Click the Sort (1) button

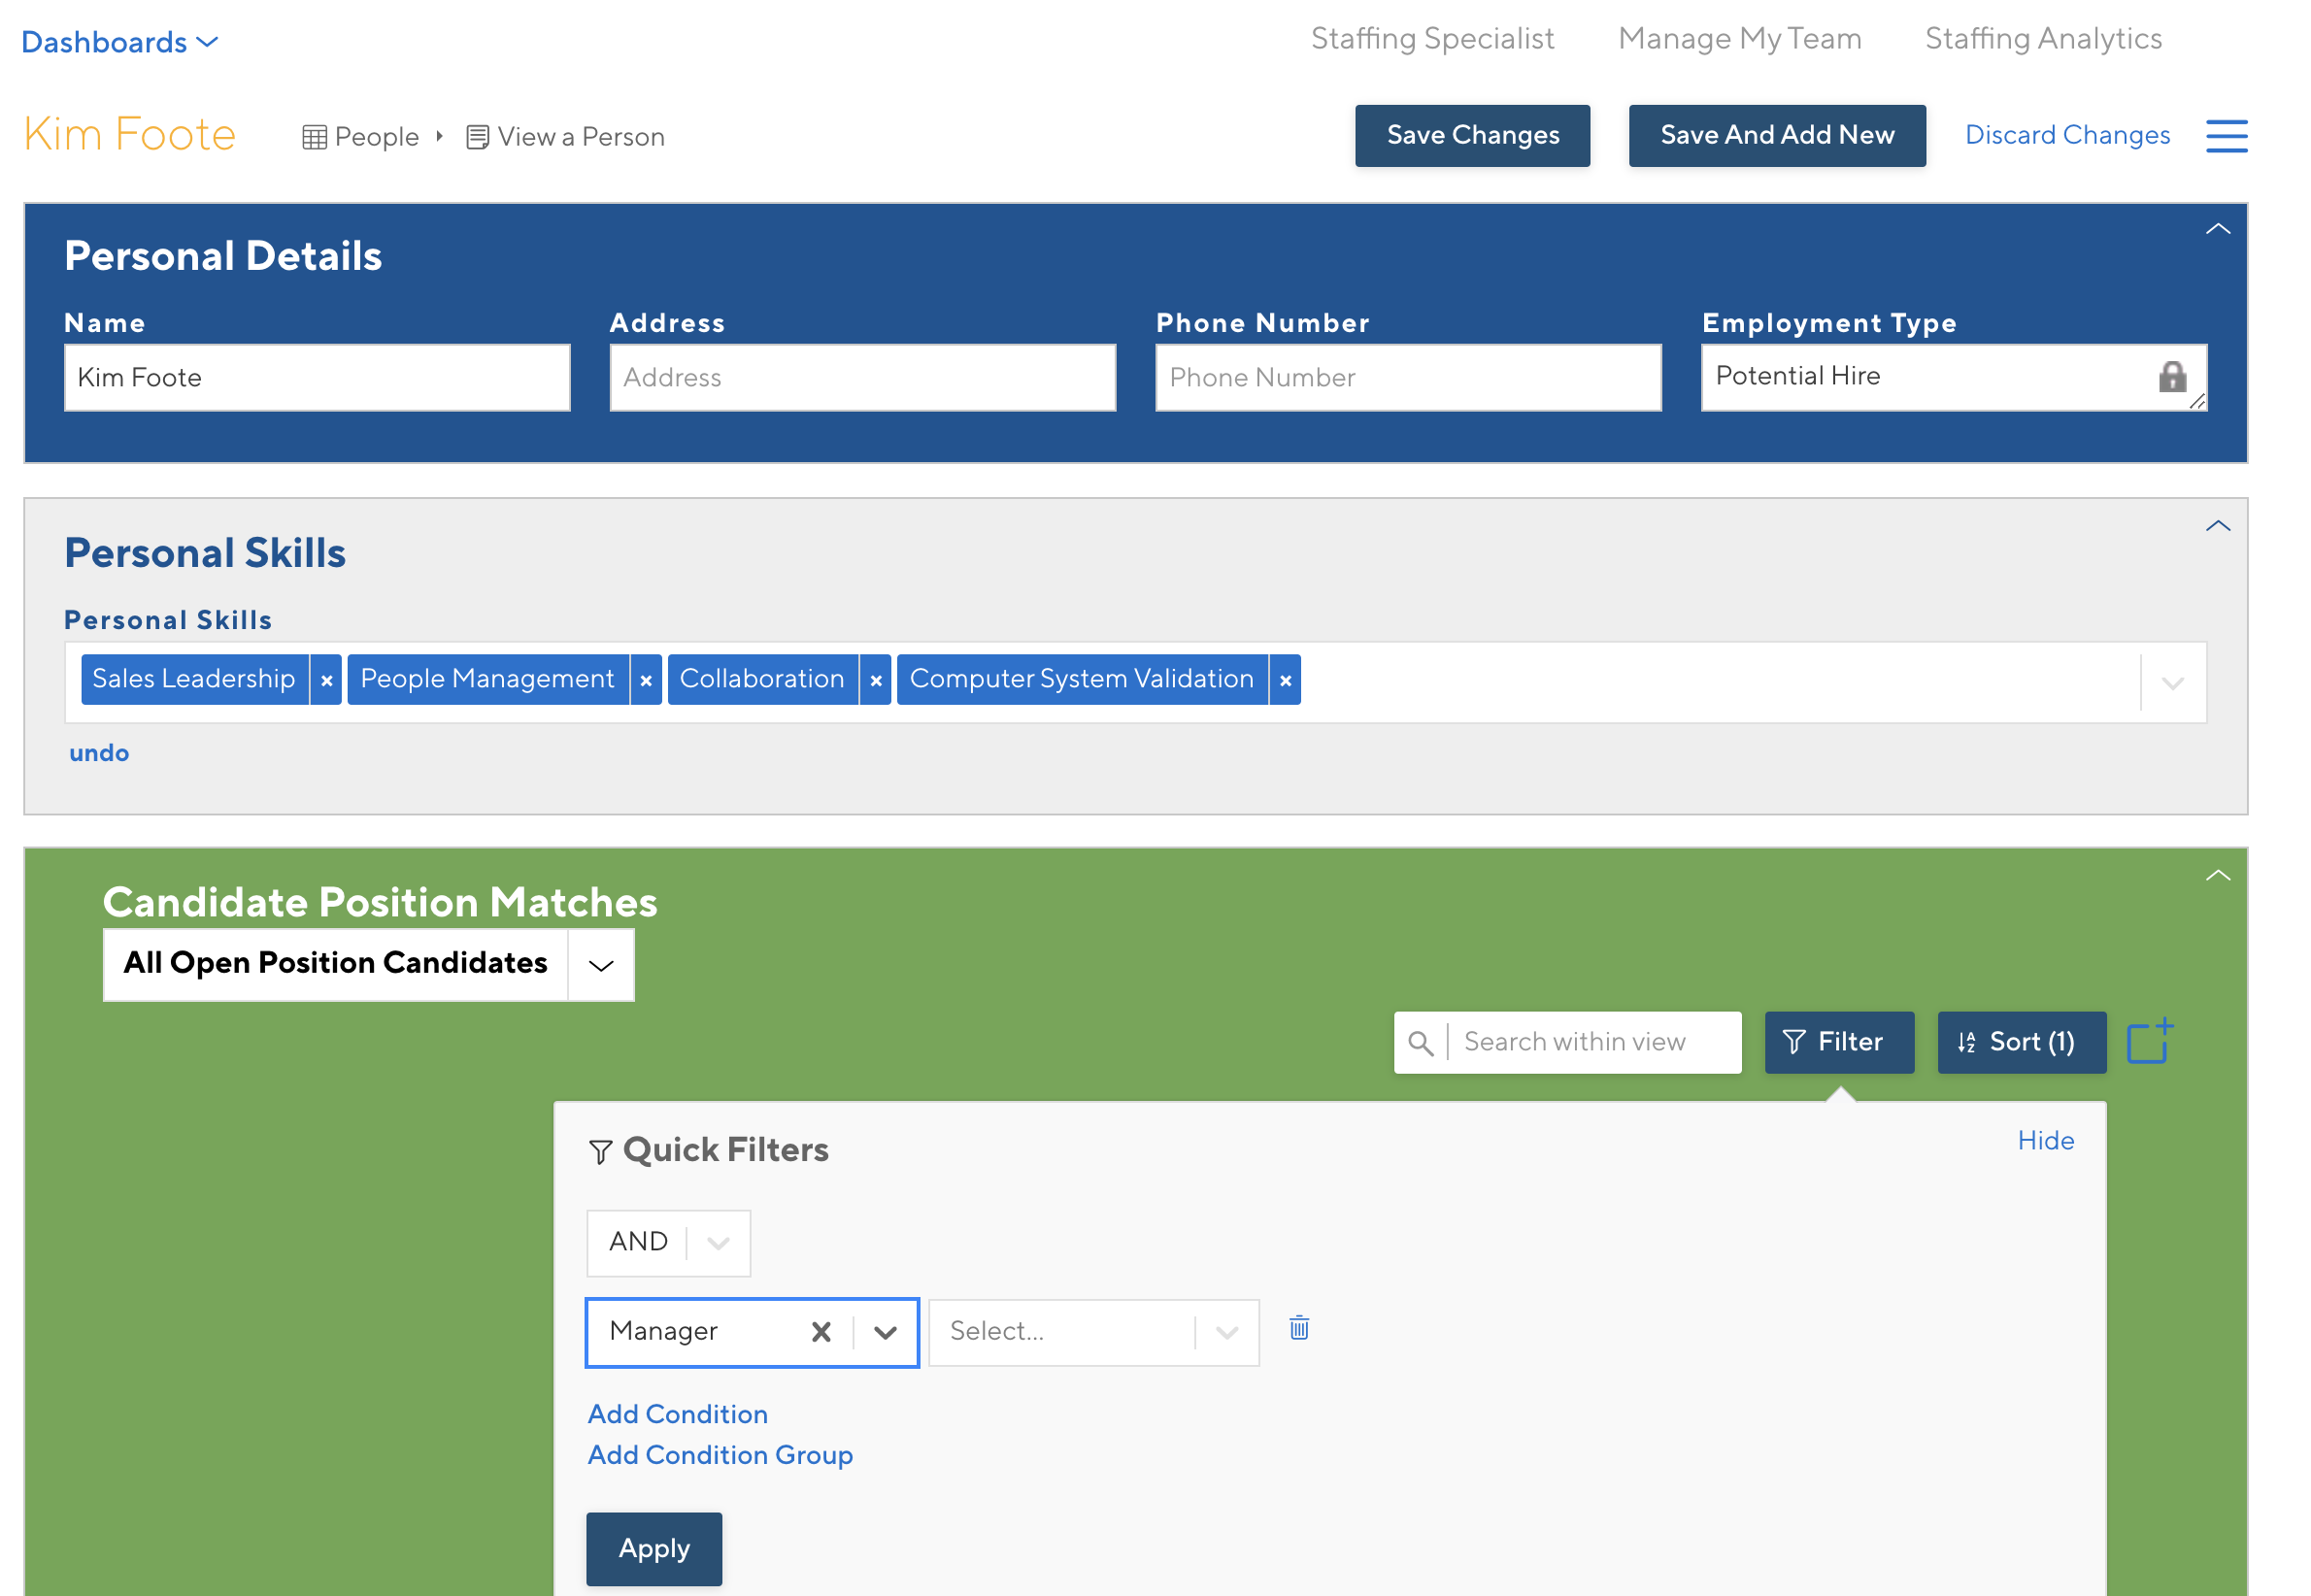coord(2021,1043)
